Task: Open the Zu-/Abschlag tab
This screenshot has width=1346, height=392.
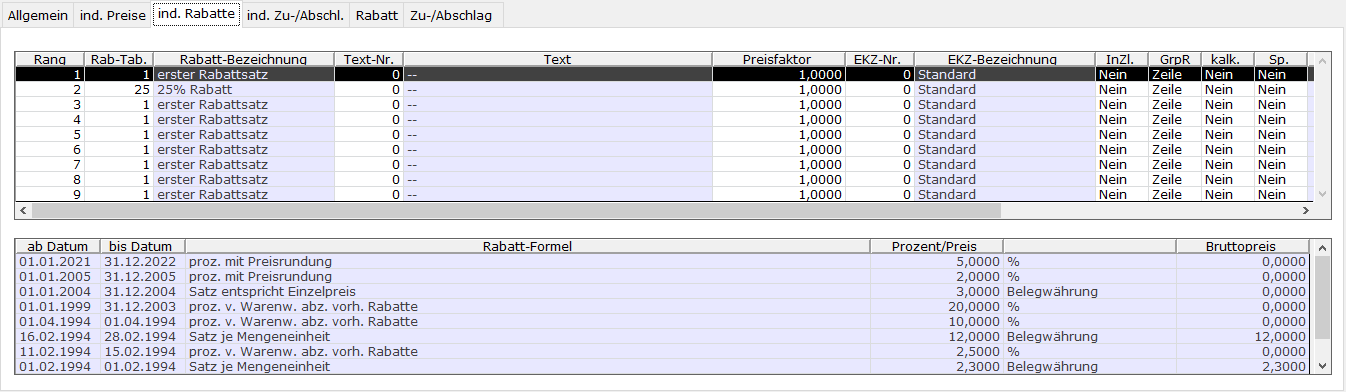Action: tap(451, 15)
